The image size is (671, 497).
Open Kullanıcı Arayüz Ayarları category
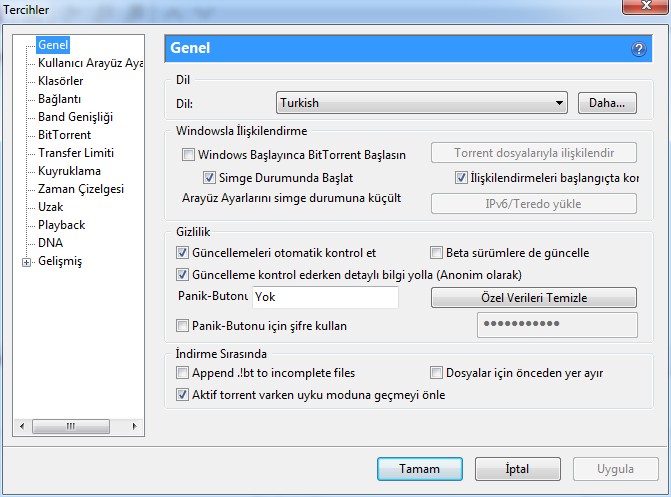[x=90, y=63]
